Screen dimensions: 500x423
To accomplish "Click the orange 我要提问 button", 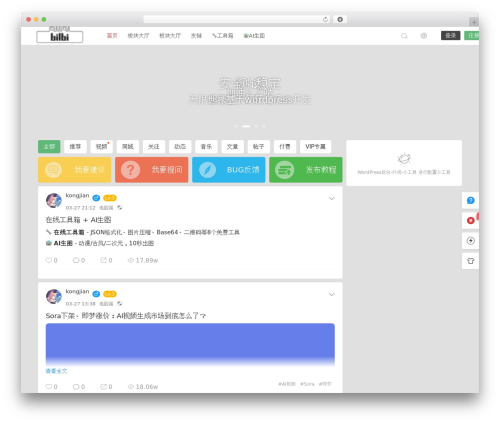I will point(152,170).
